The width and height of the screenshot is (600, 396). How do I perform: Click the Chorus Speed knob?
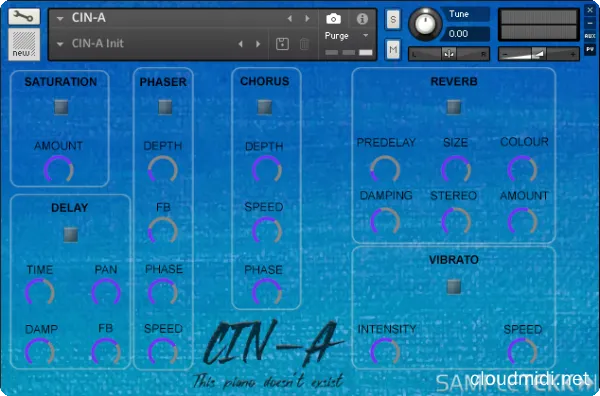pos(267,231)
